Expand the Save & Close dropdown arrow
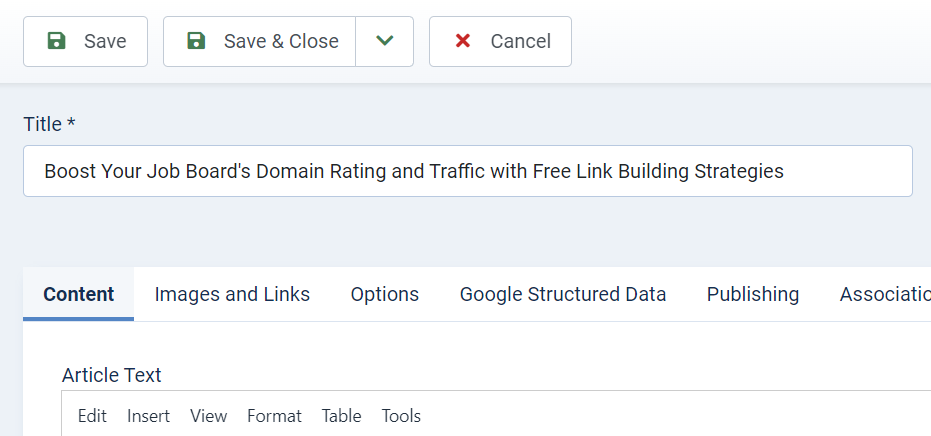The image size is (931, 436). (384, 41)
